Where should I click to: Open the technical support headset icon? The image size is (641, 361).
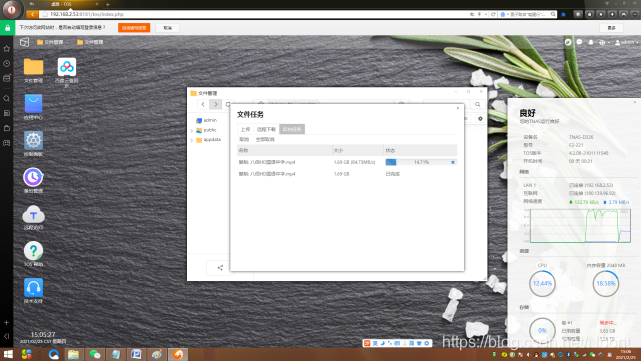(33, 287)
